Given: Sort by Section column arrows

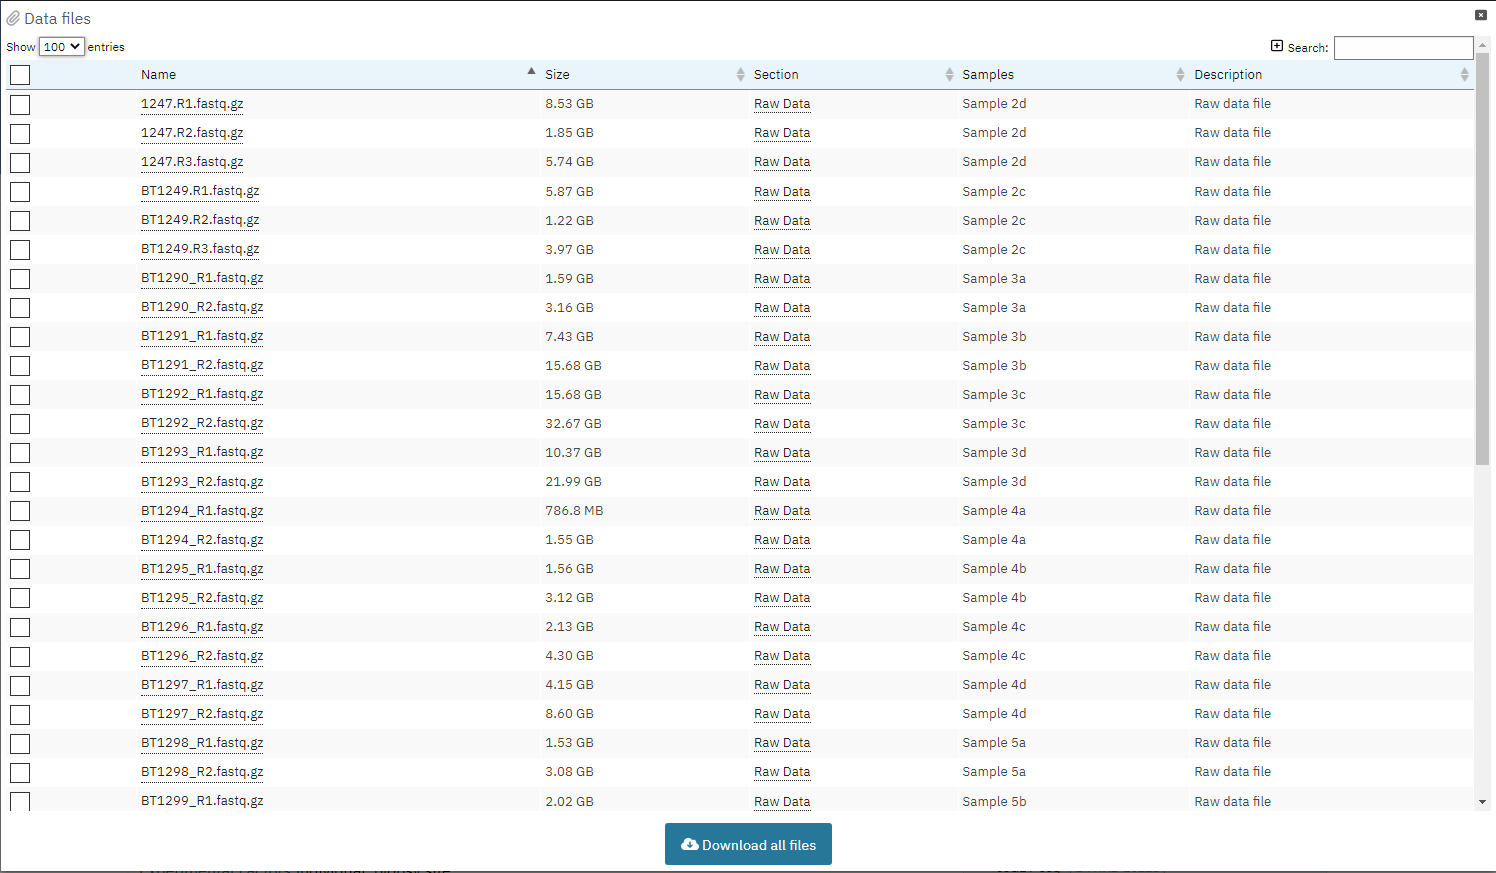Looking at the screenshot, I should pyautogui.click(x=949, y=75).
